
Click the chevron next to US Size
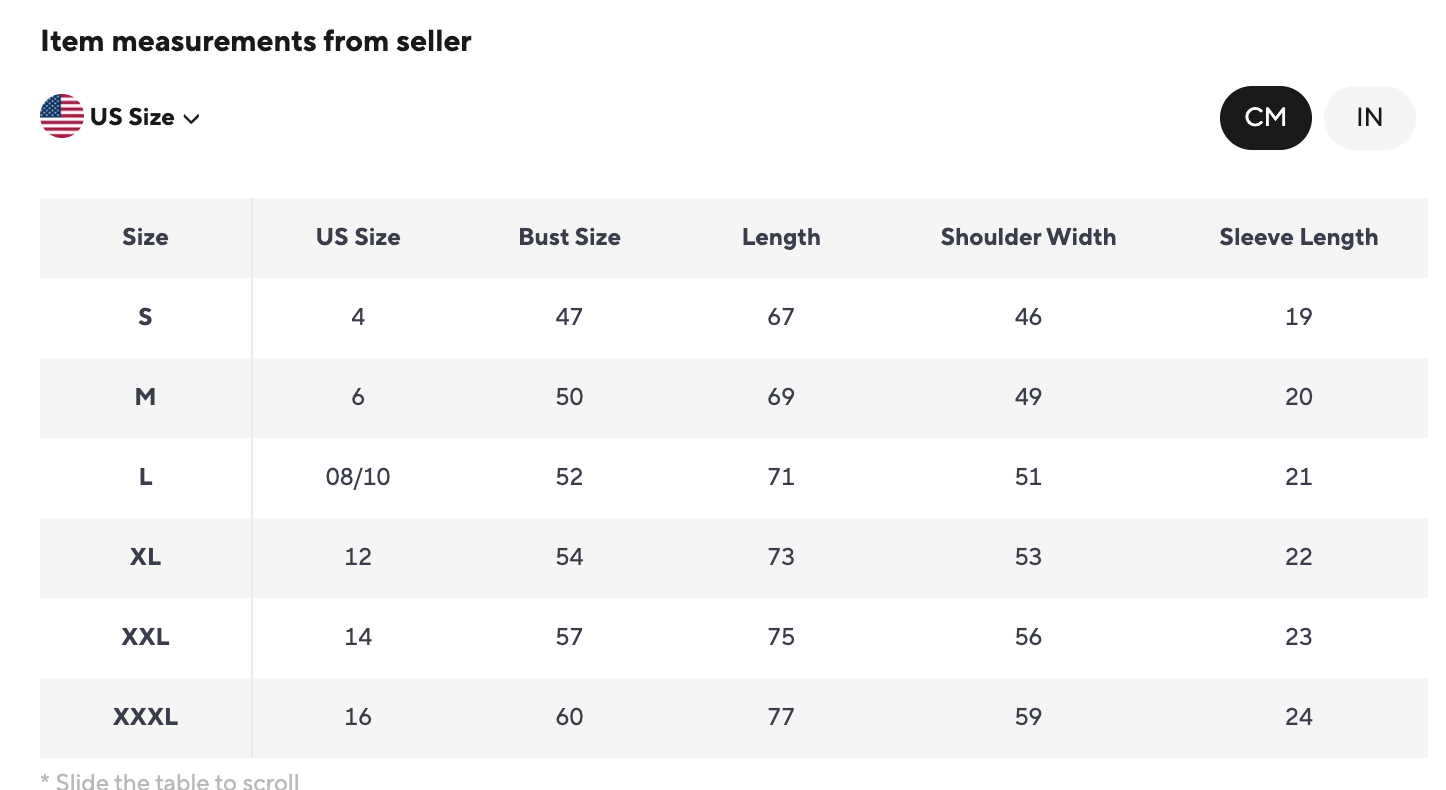click(x=192, y=118)
